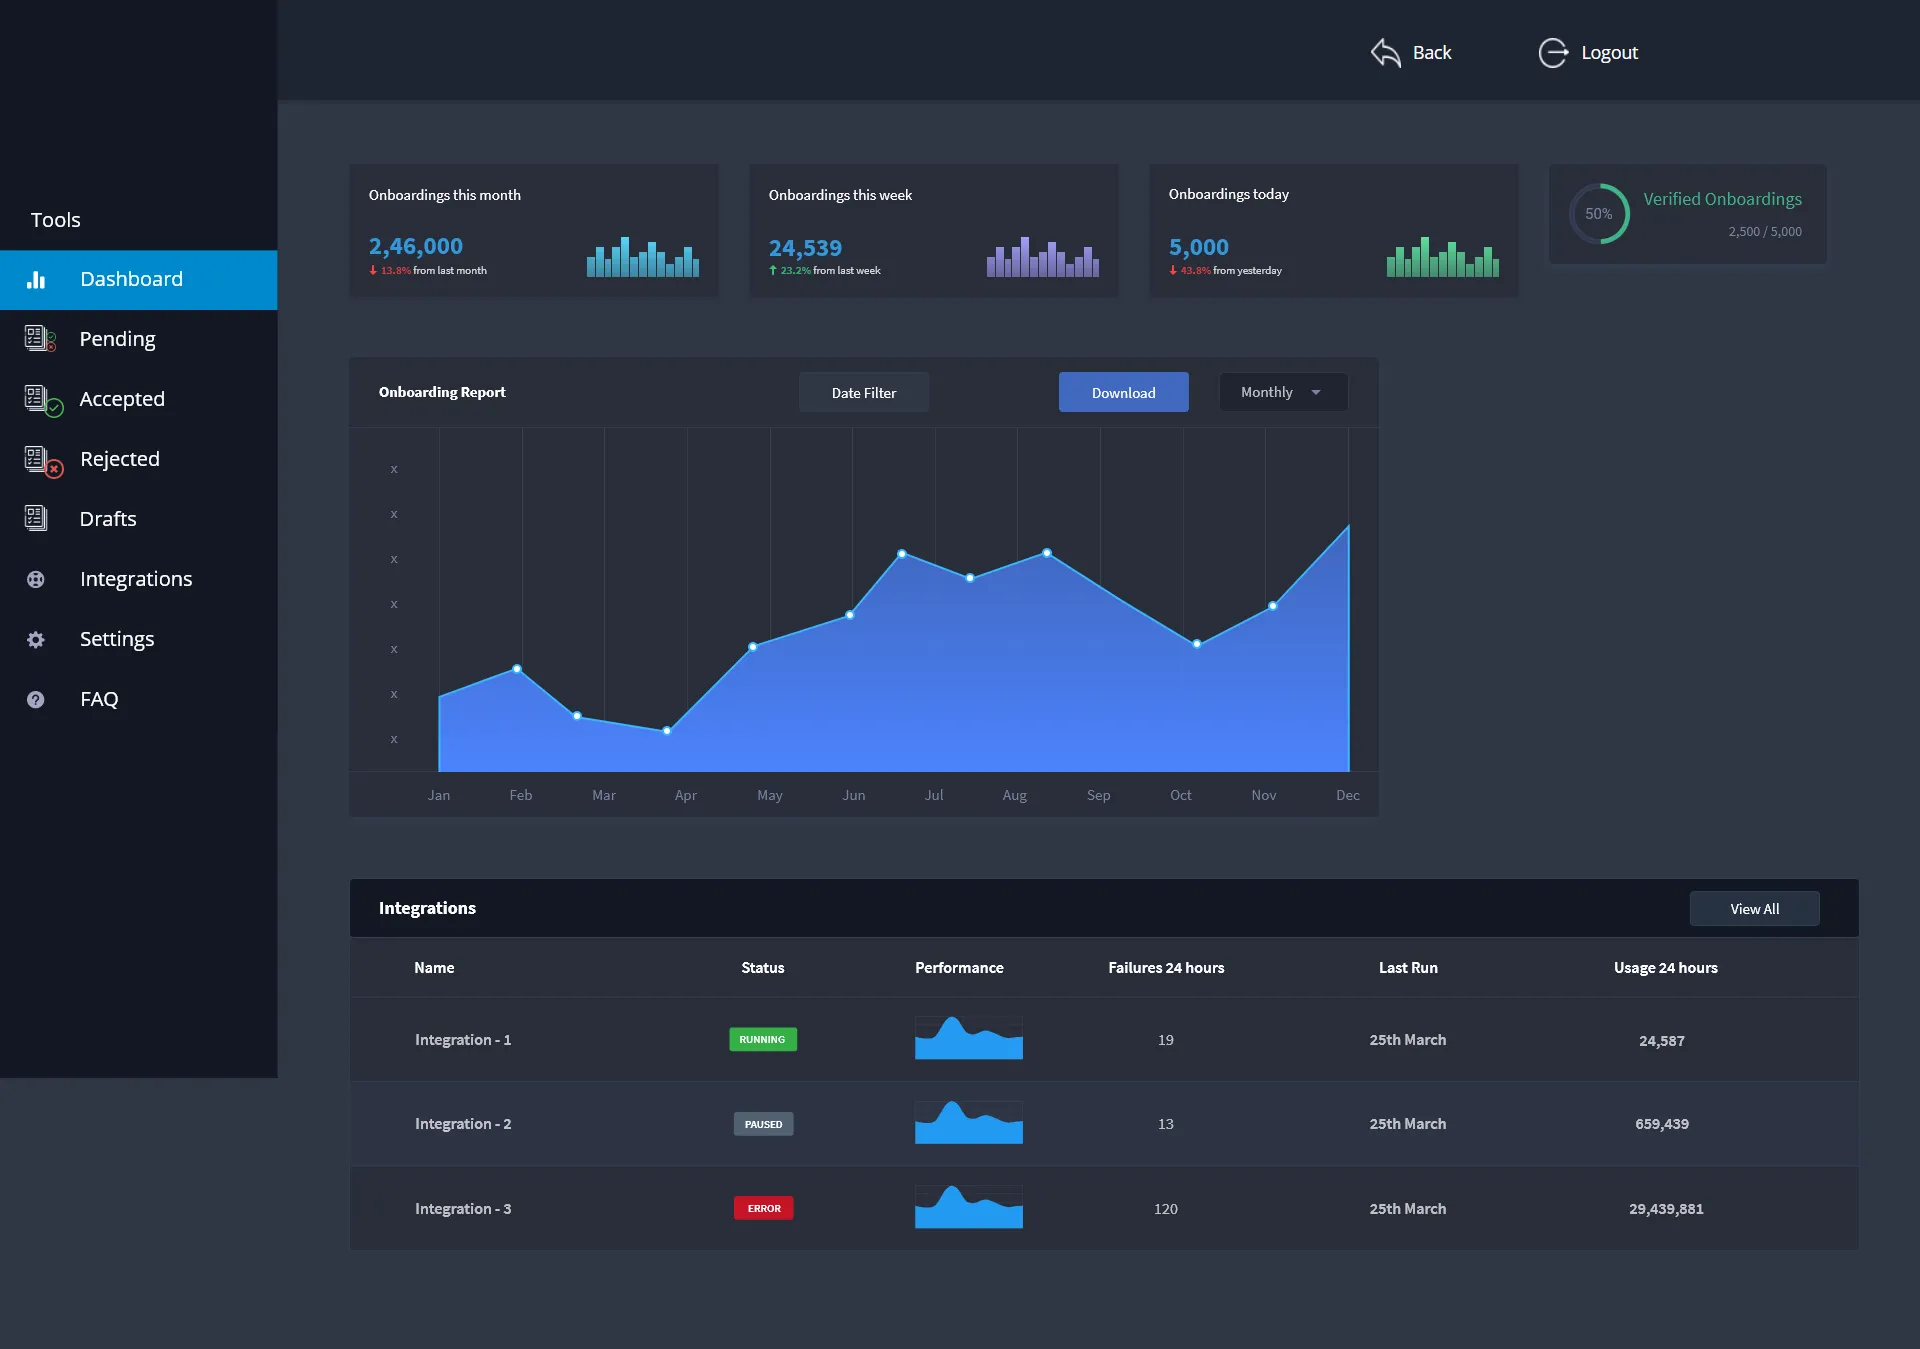Click the Pending documents icon in sidebar

39,339
